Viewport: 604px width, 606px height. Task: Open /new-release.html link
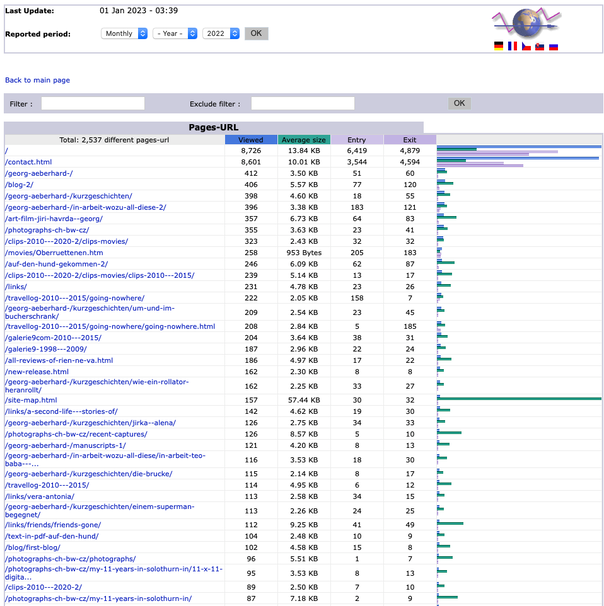(x=37, y=372)
